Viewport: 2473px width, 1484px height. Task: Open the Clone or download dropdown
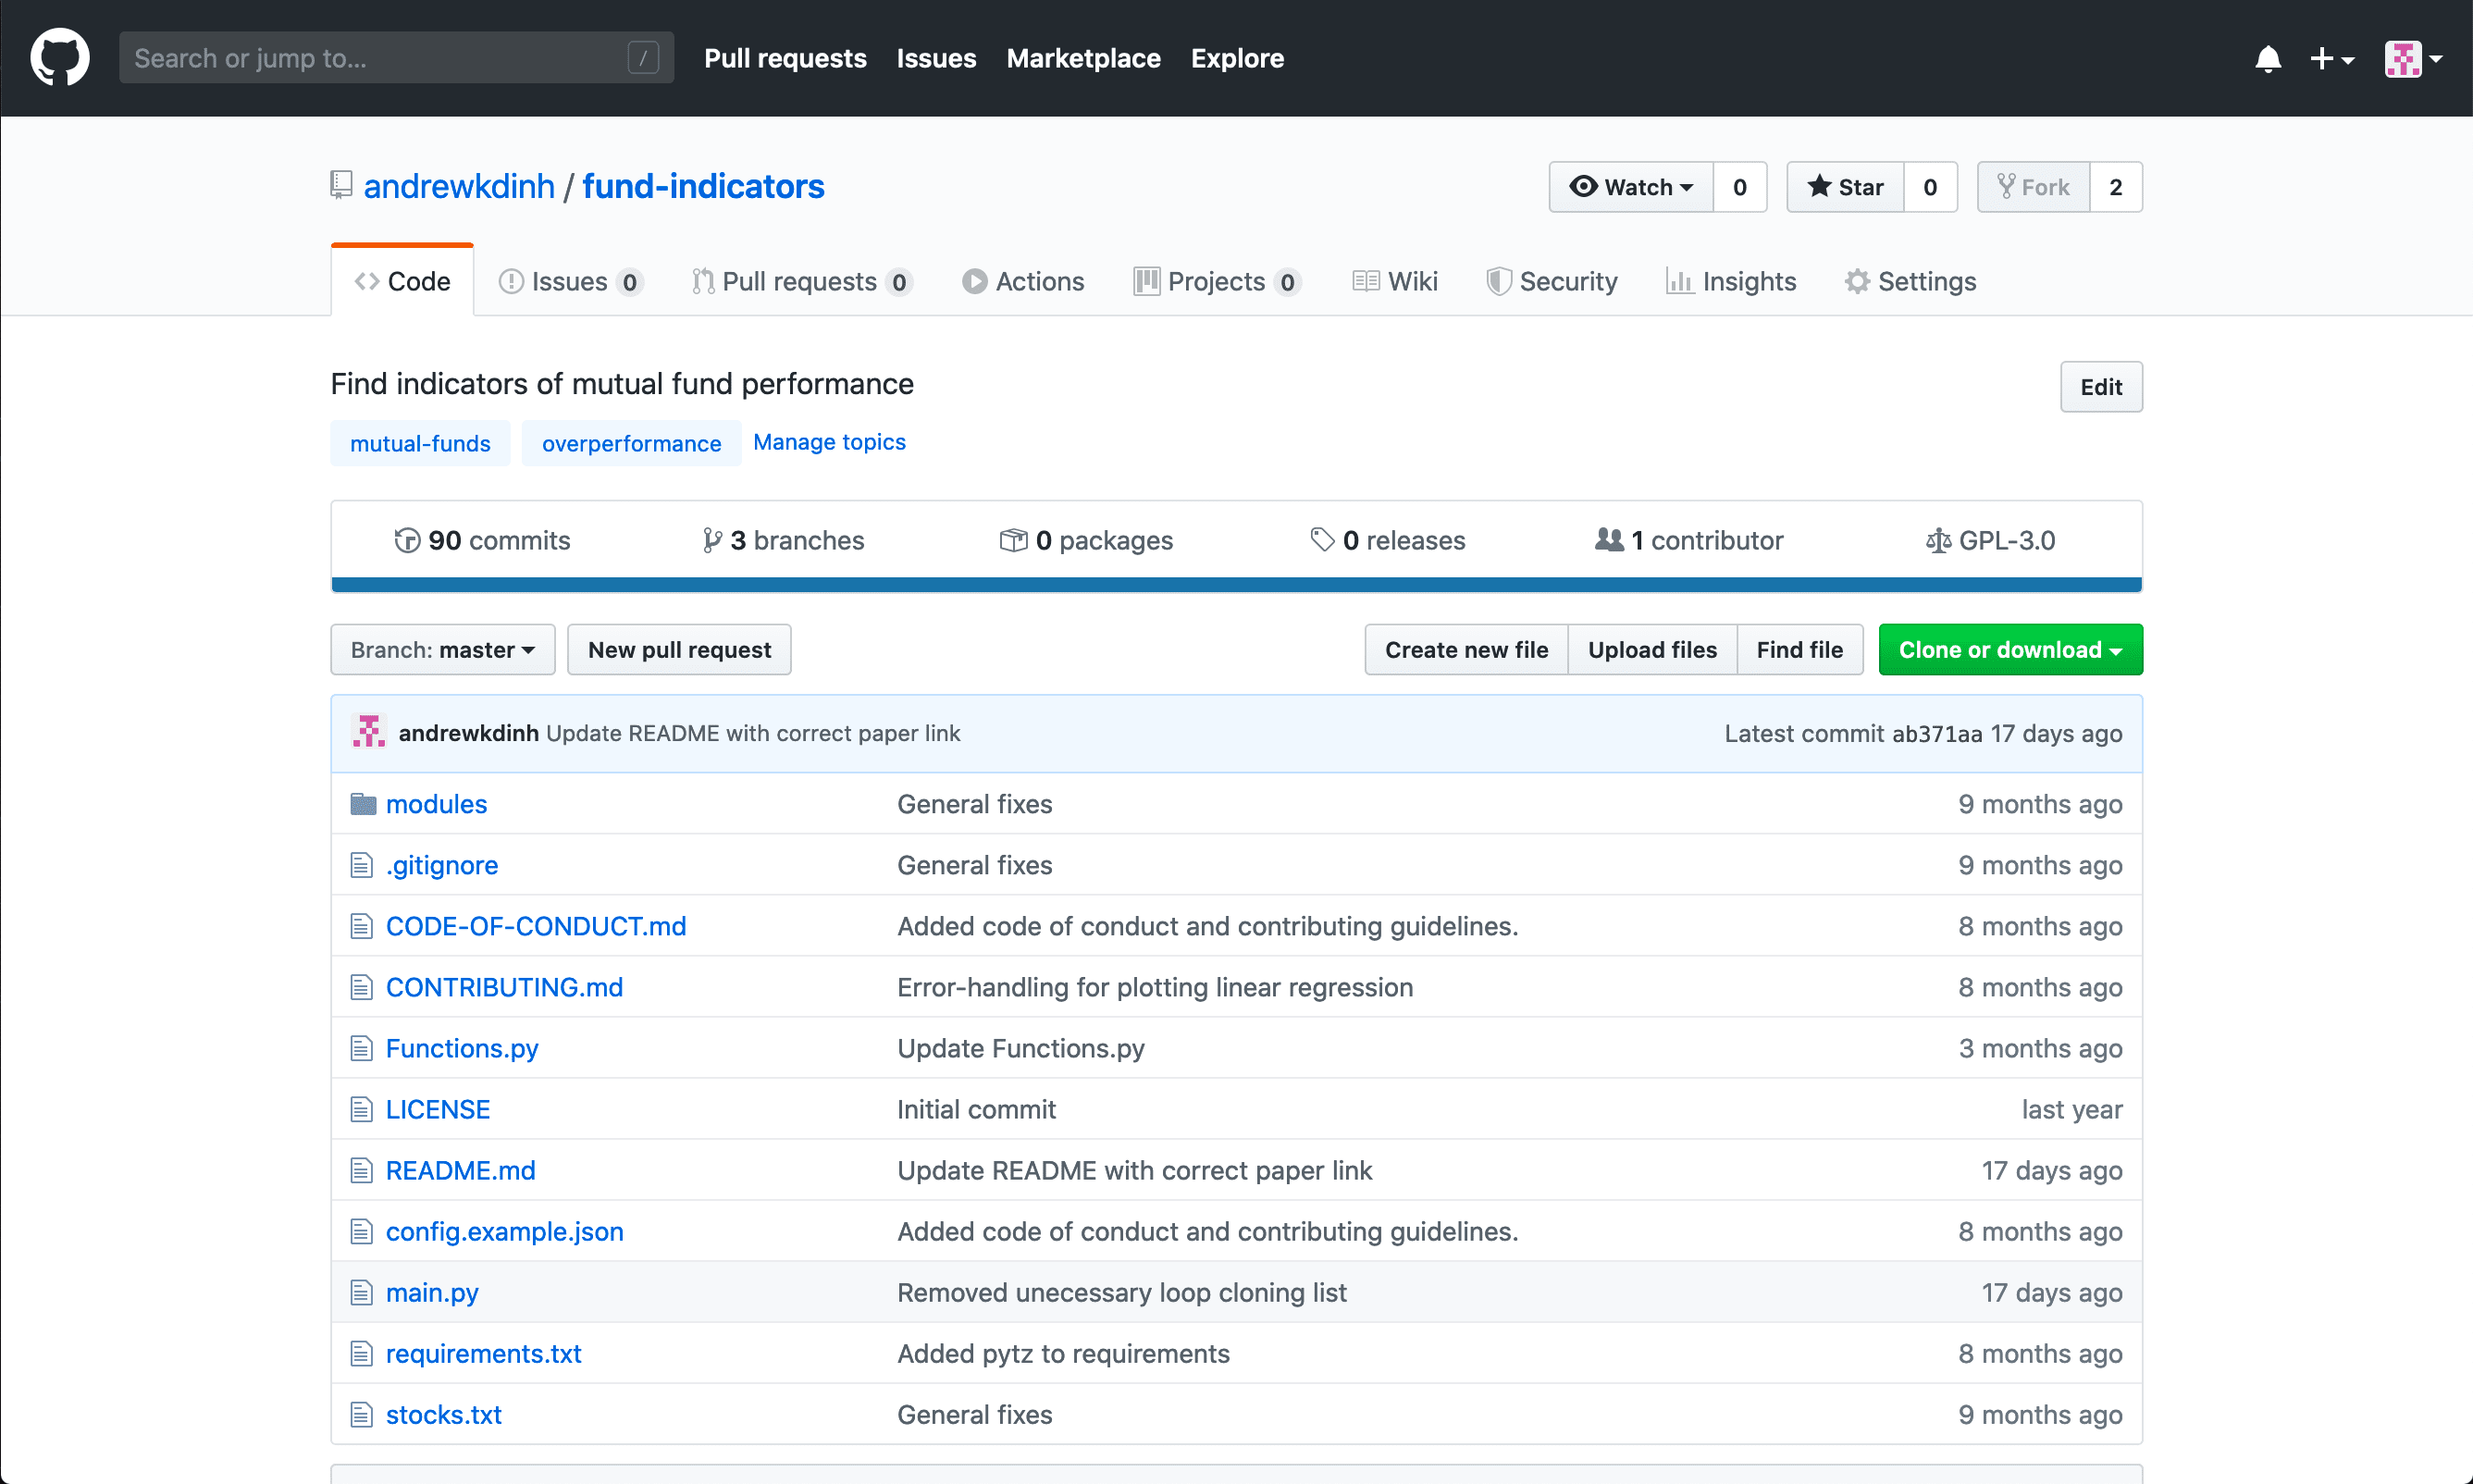[x=2009, y=650]
